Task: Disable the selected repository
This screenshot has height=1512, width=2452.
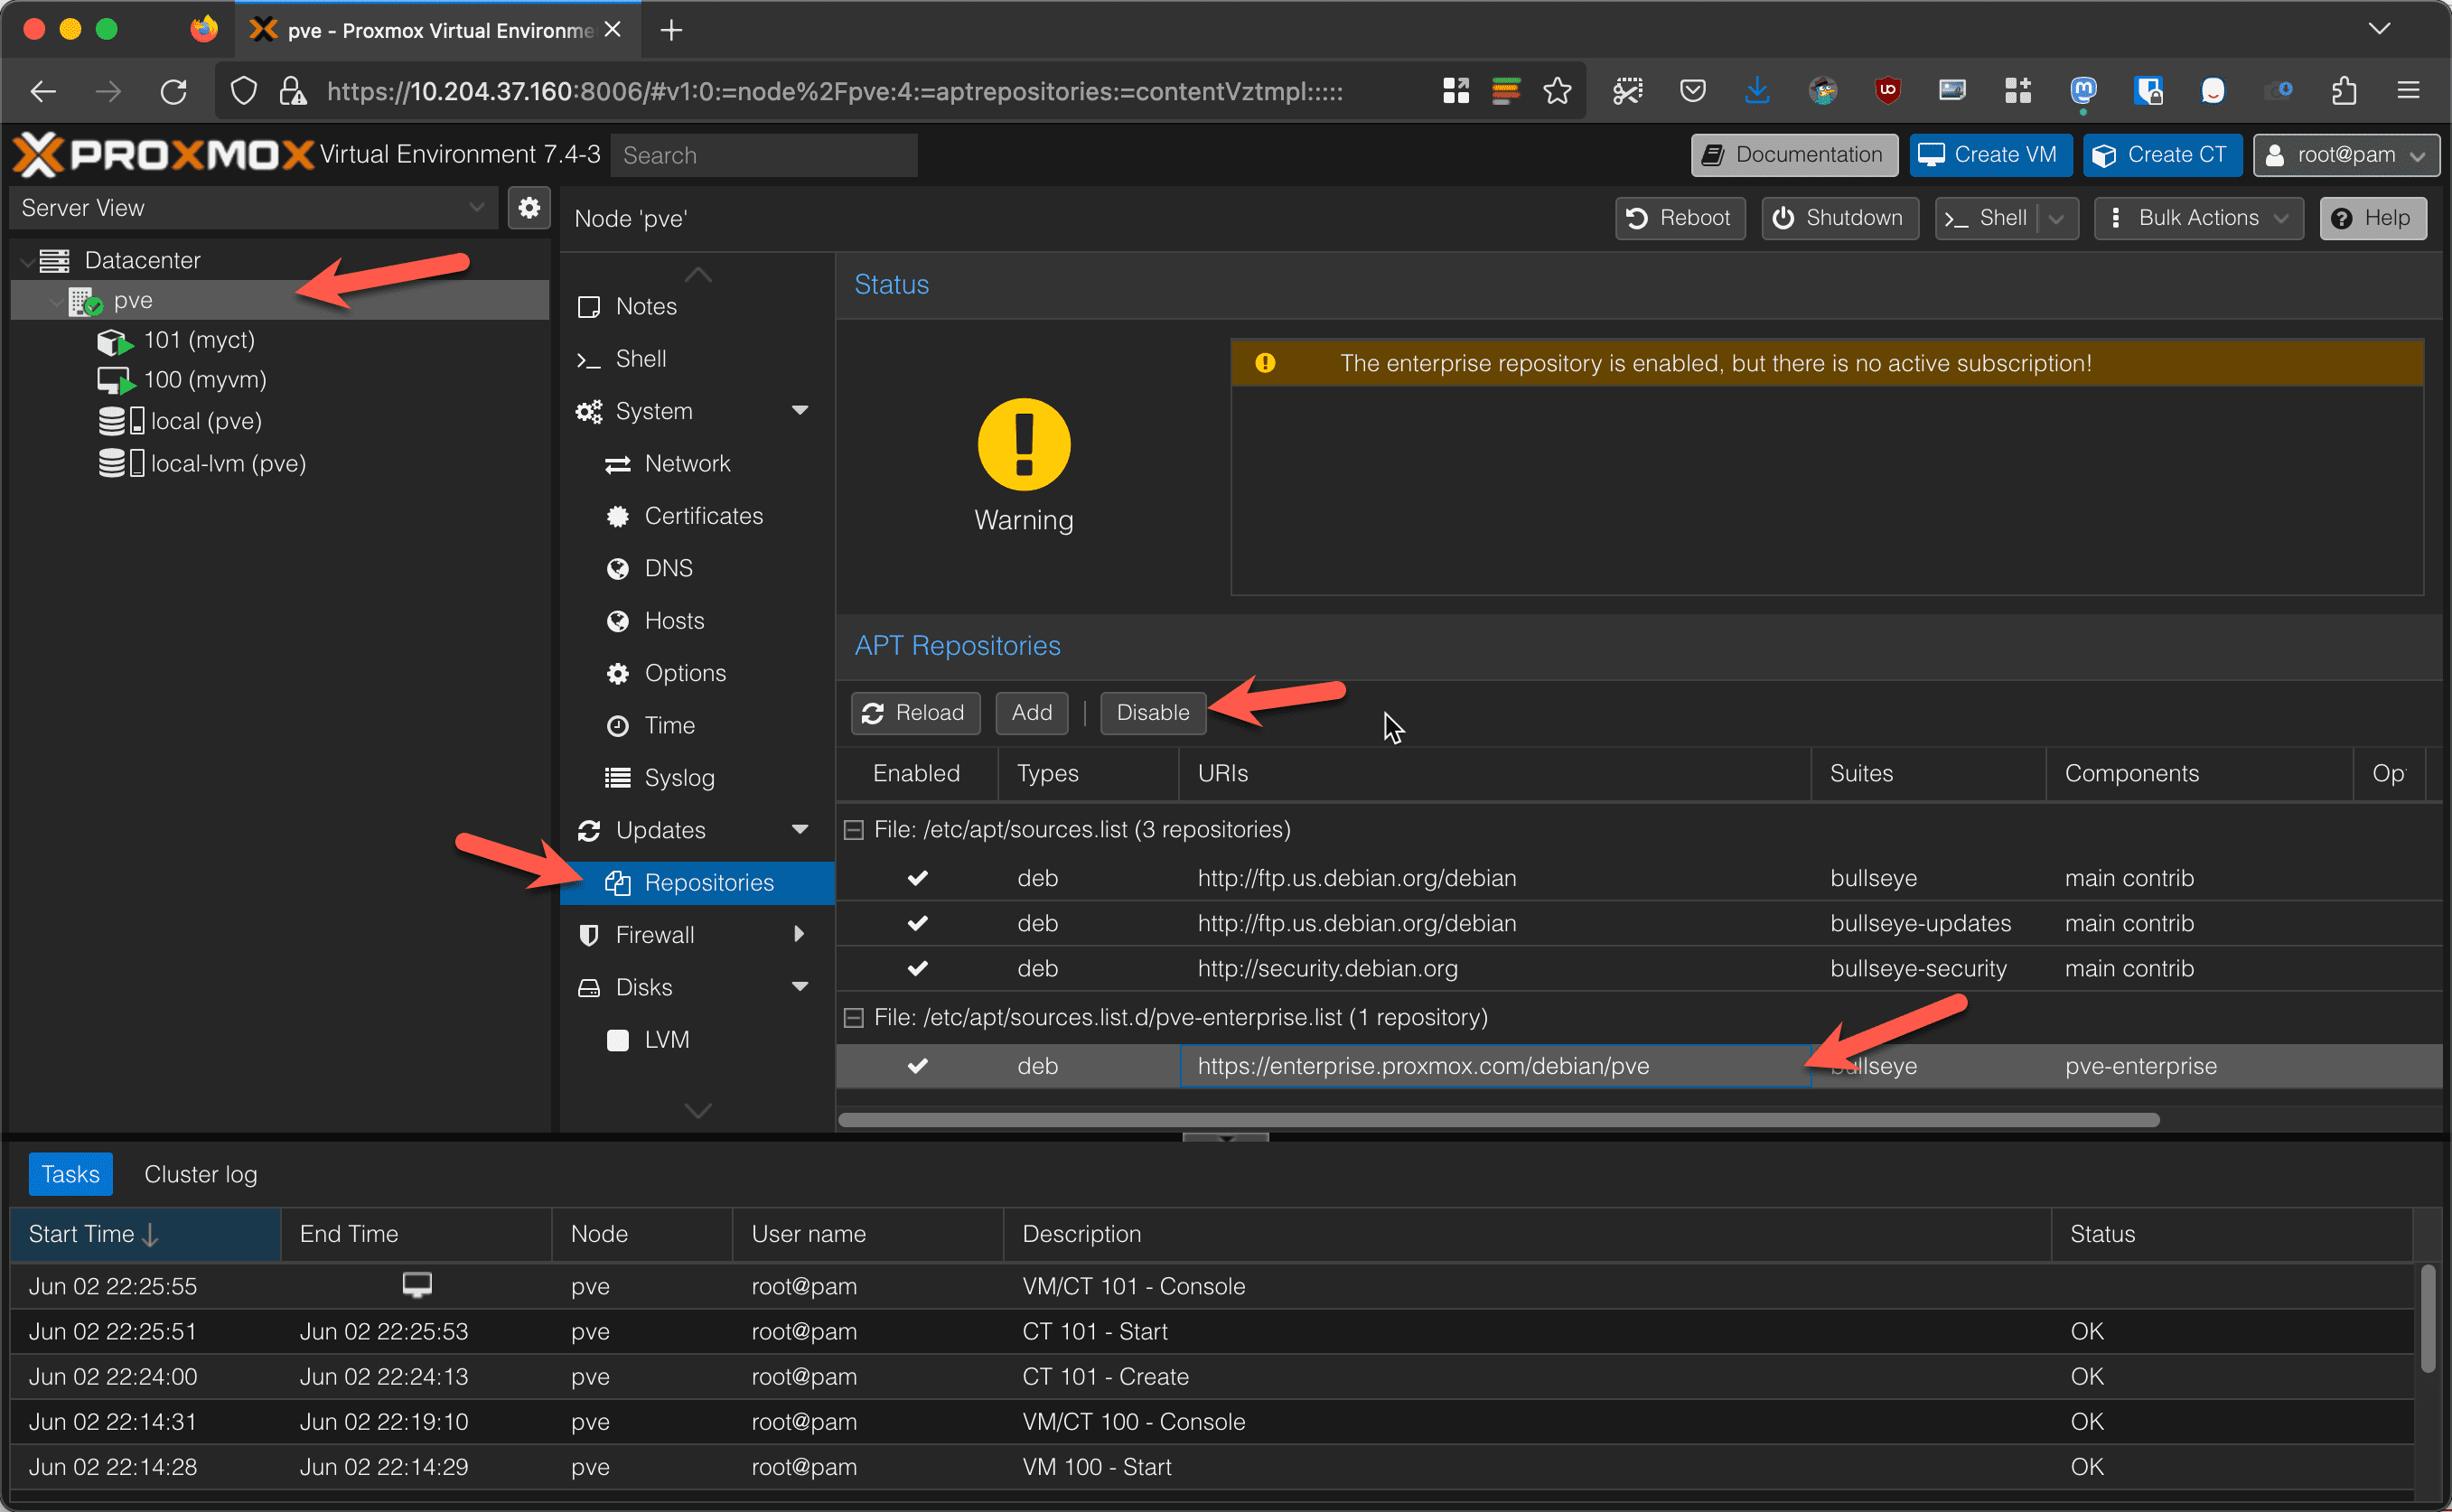Action: click(x=1153, y=713)
